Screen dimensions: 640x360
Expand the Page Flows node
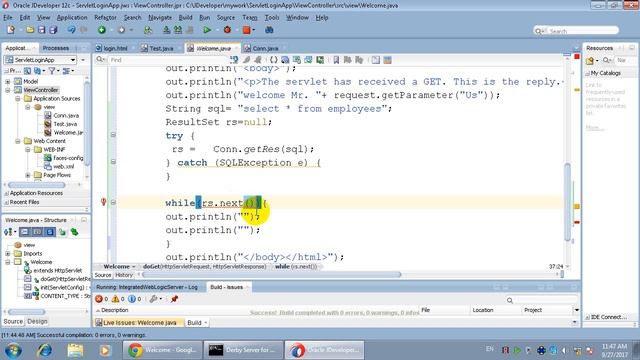(28, 175)
